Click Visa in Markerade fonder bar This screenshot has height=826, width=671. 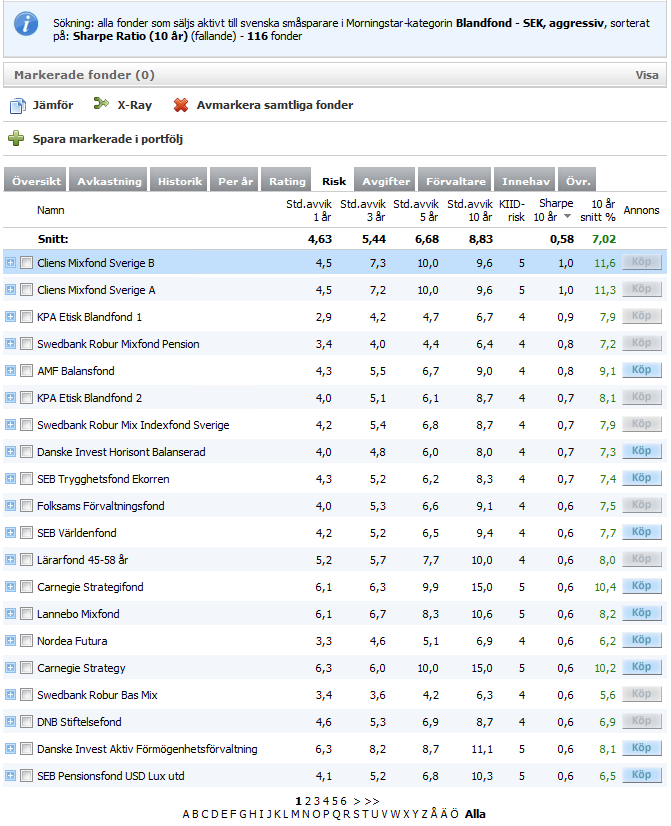coord(646,75)
